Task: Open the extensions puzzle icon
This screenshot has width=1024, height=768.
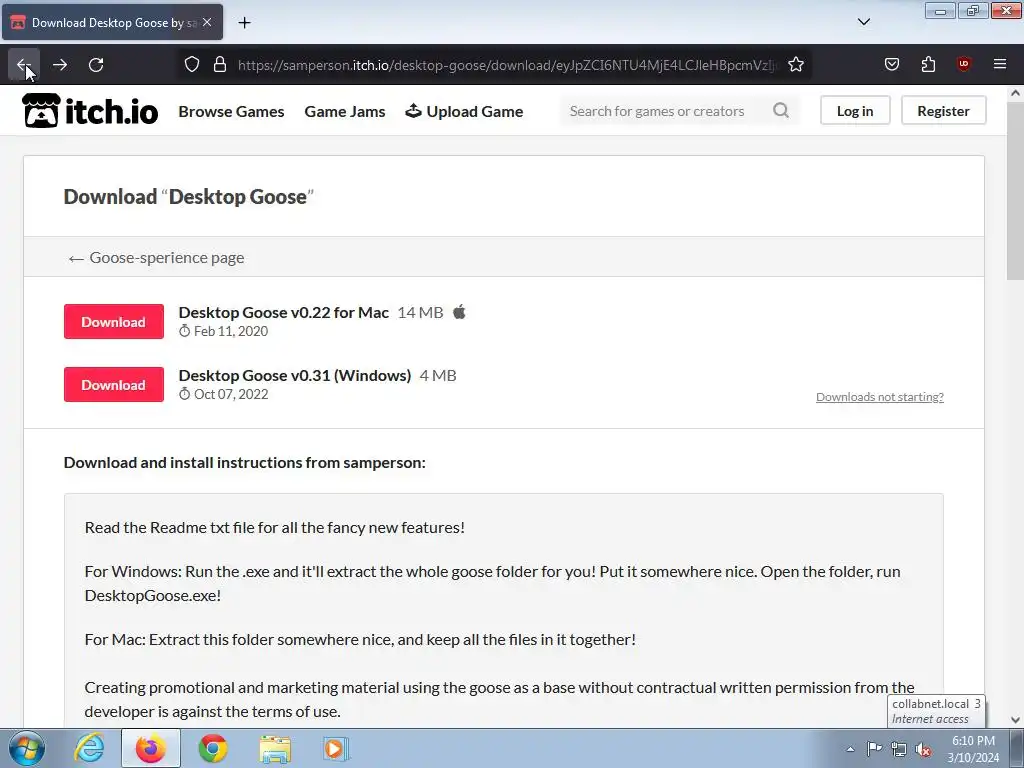Action: tap(928, 65)
